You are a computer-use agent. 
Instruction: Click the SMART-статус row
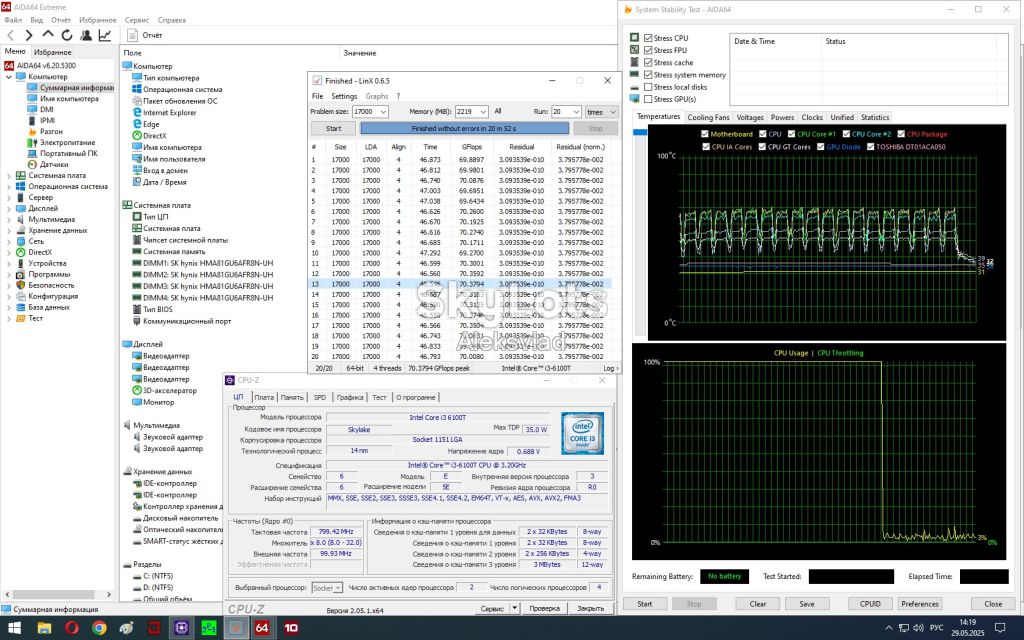tap(182, 541)
